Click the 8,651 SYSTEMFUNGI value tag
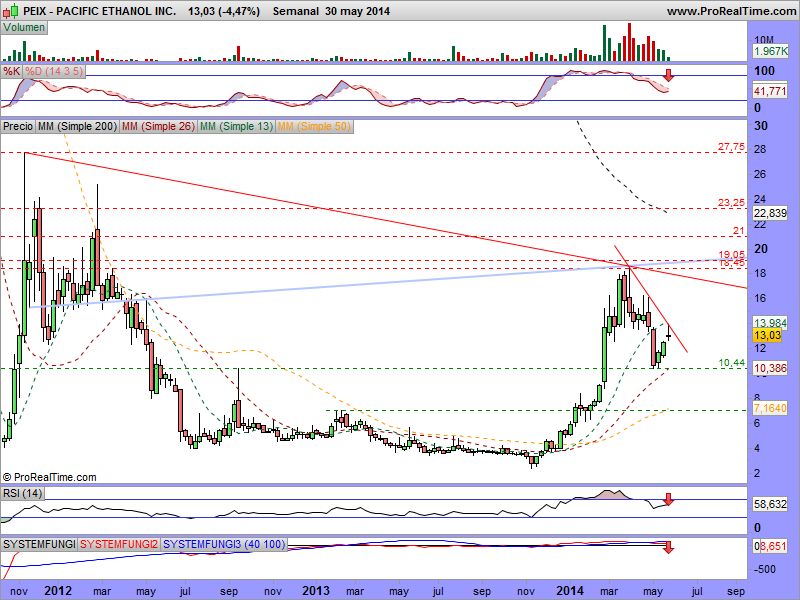This screenshot has width=800, height=600. point(771,546)
